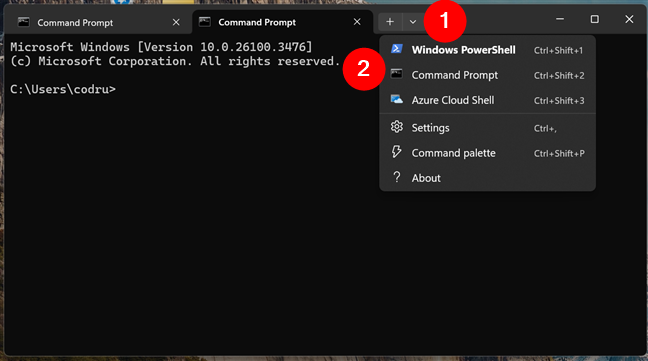Click the second tab's terminal icon
Viewport: 648px width, 361px height.
[x=205, y=22]
